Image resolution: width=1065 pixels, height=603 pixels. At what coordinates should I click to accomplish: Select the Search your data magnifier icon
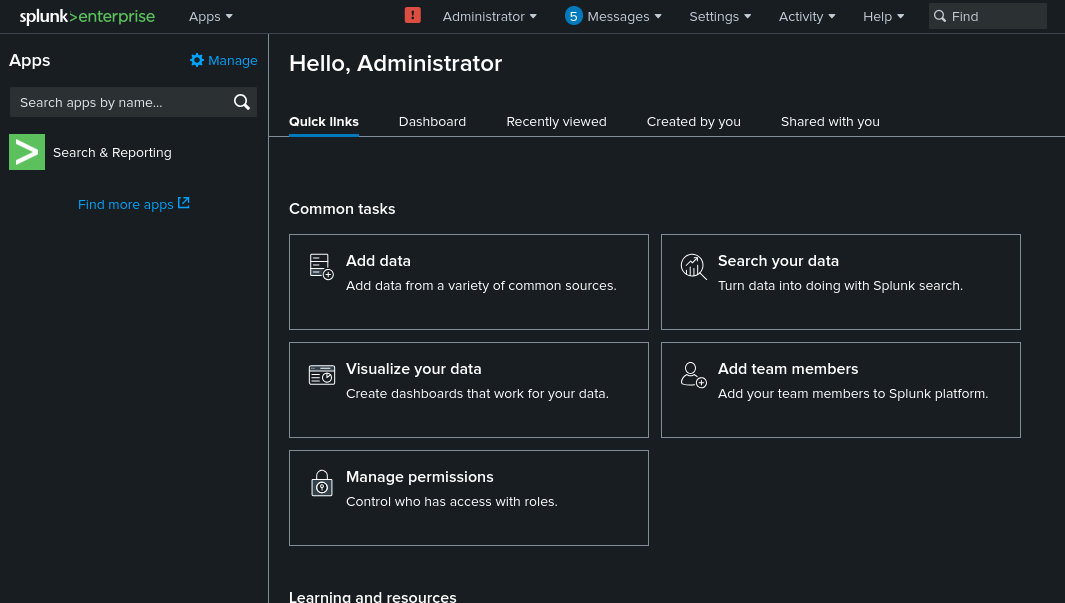click(x=693, y=266)
